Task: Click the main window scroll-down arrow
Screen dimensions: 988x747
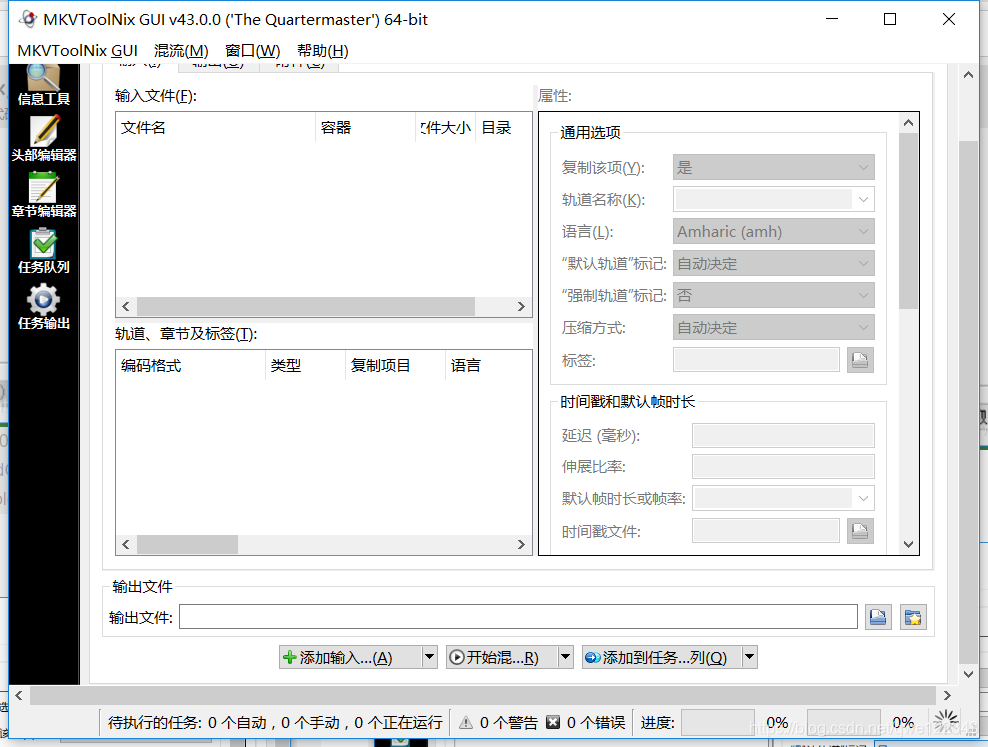Action: coord(968,674)
